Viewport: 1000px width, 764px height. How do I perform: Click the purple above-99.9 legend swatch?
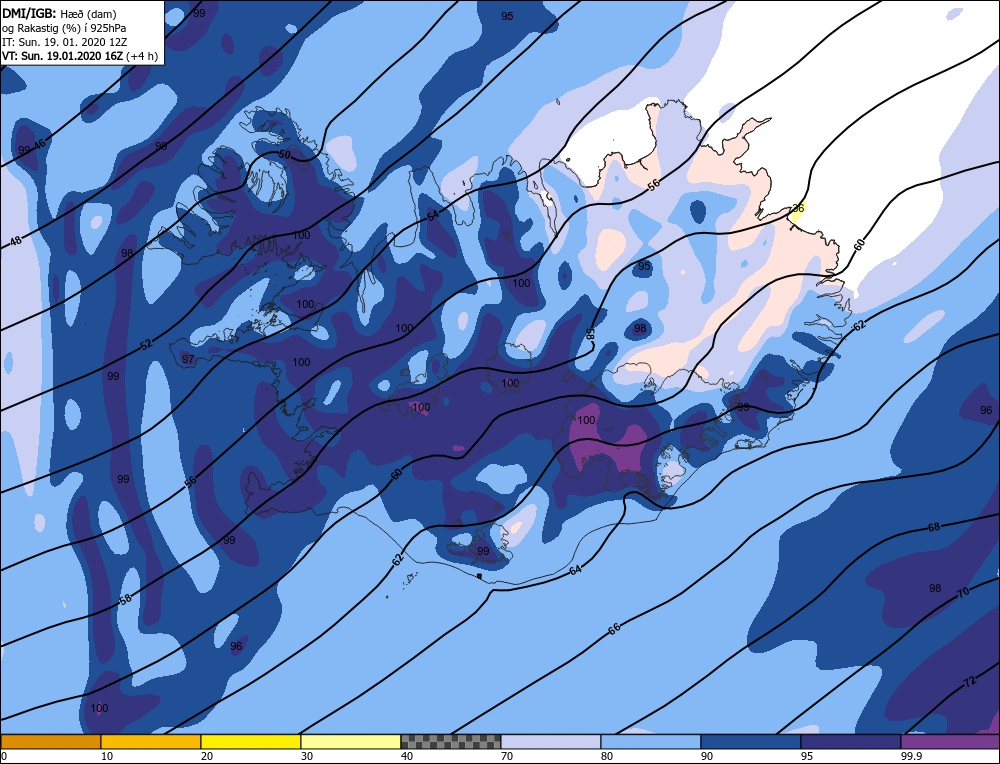(950, 742)
